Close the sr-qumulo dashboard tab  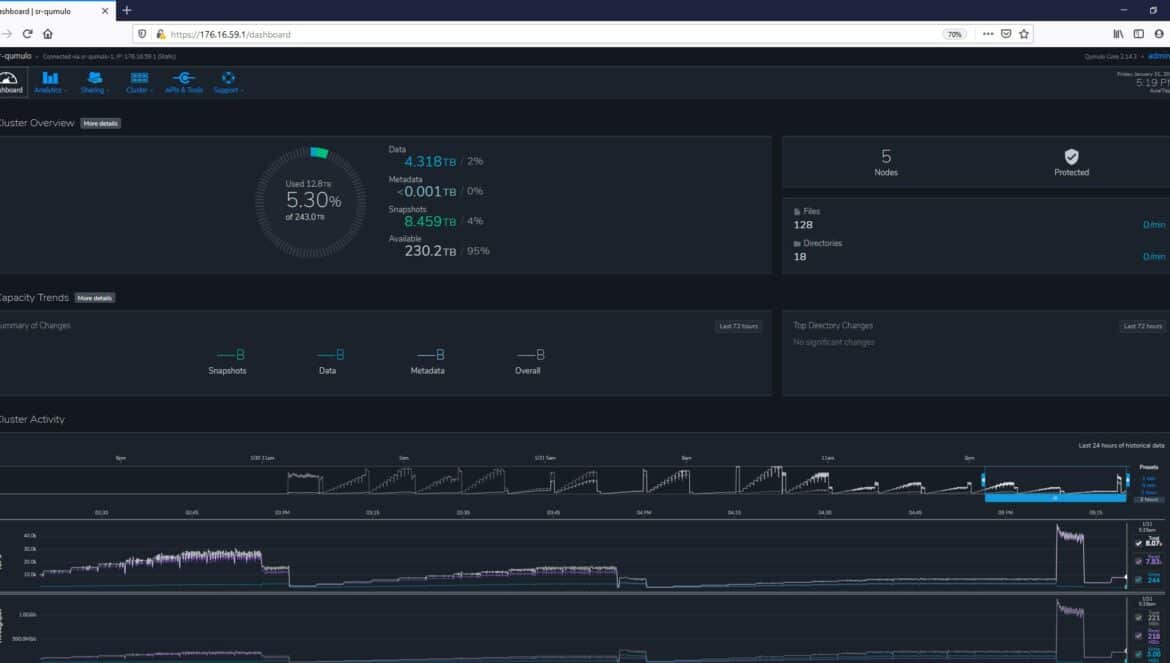(x=104, y=11)
